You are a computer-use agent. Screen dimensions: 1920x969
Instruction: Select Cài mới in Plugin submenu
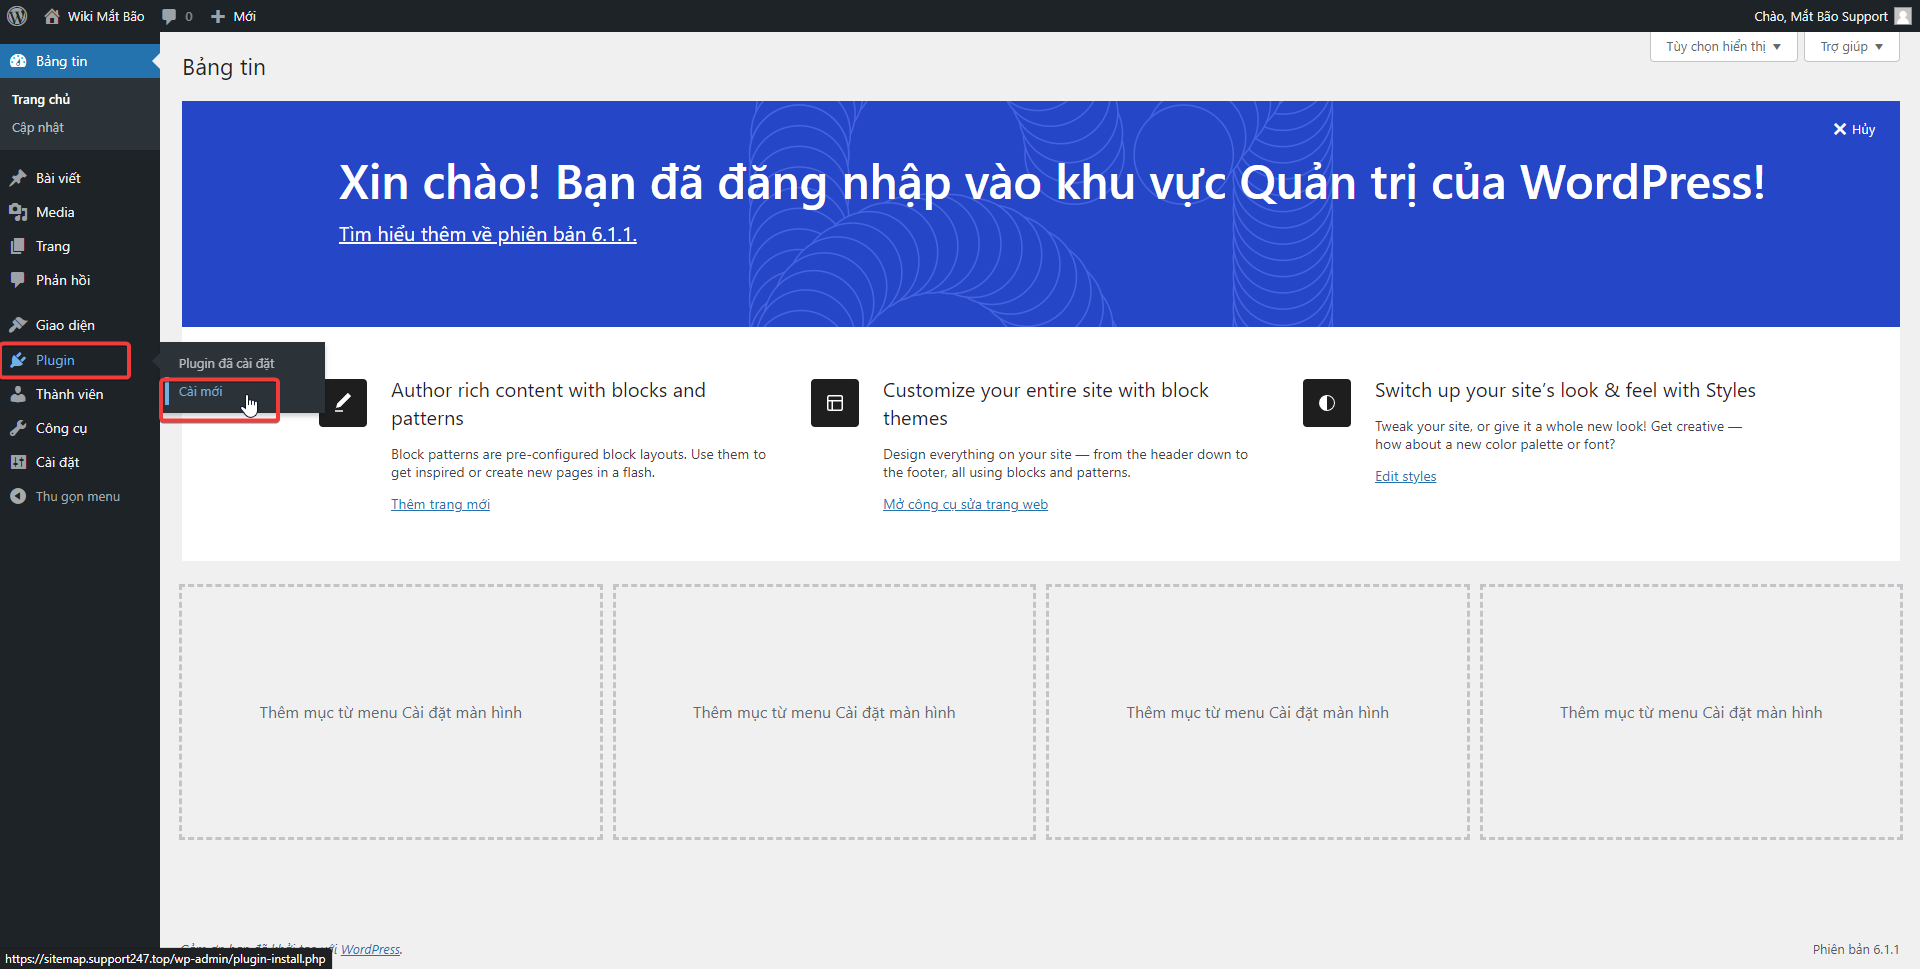(x=200, y=391)
